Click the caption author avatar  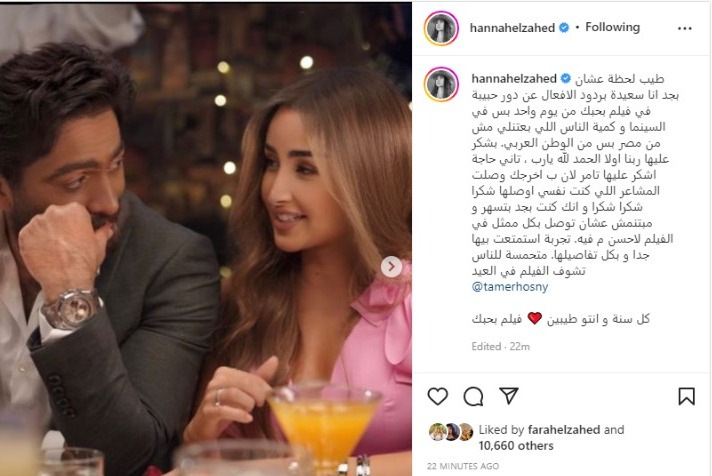441,84
